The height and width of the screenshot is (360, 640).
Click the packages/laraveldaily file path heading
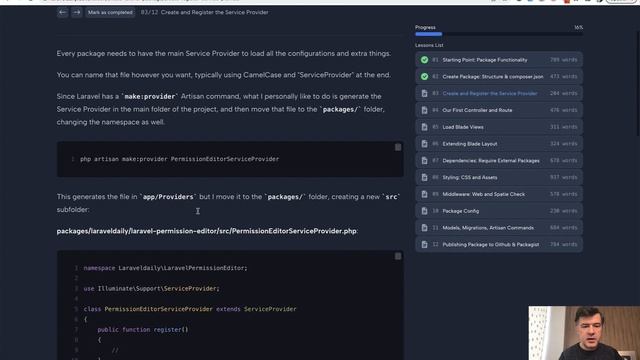pos(207,231)
